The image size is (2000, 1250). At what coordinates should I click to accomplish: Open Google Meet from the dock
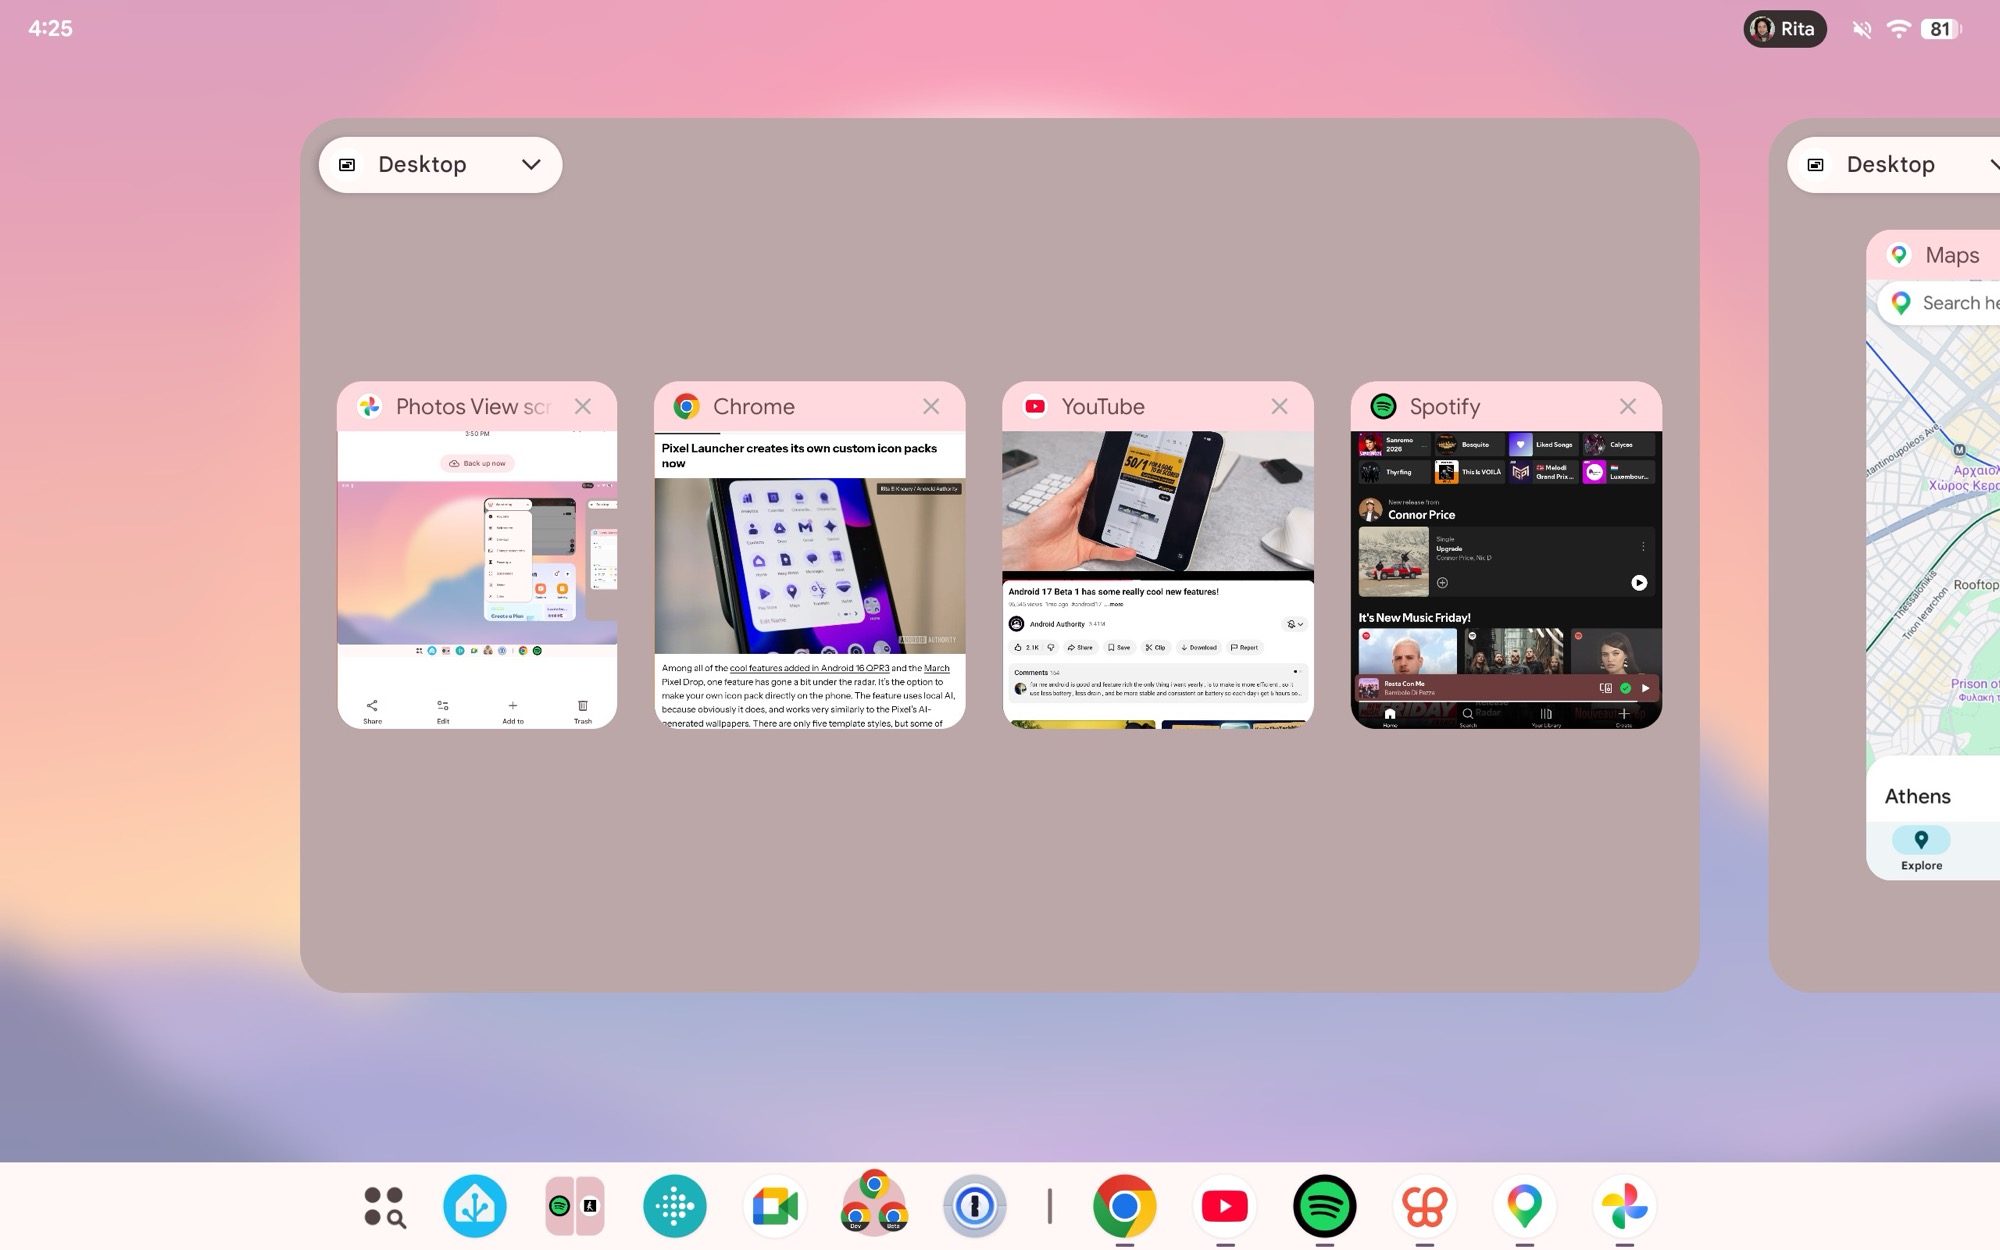pyautogui.click(x=775, y=1207)
